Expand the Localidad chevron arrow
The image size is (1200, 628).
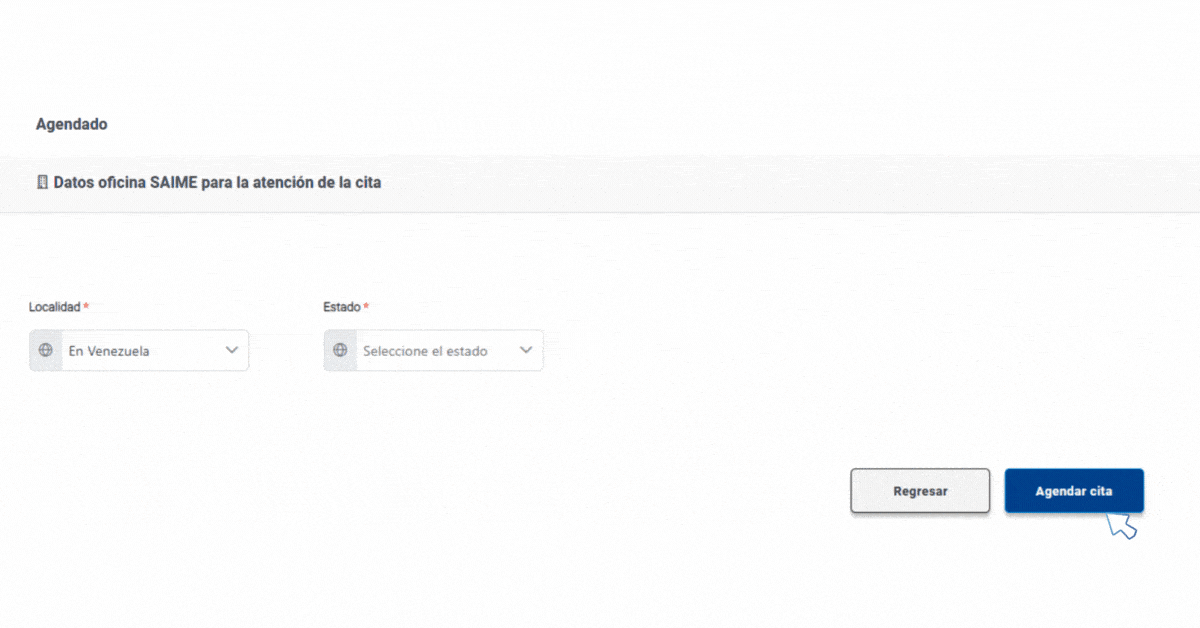pyautogui.click(x=232, y=350)
